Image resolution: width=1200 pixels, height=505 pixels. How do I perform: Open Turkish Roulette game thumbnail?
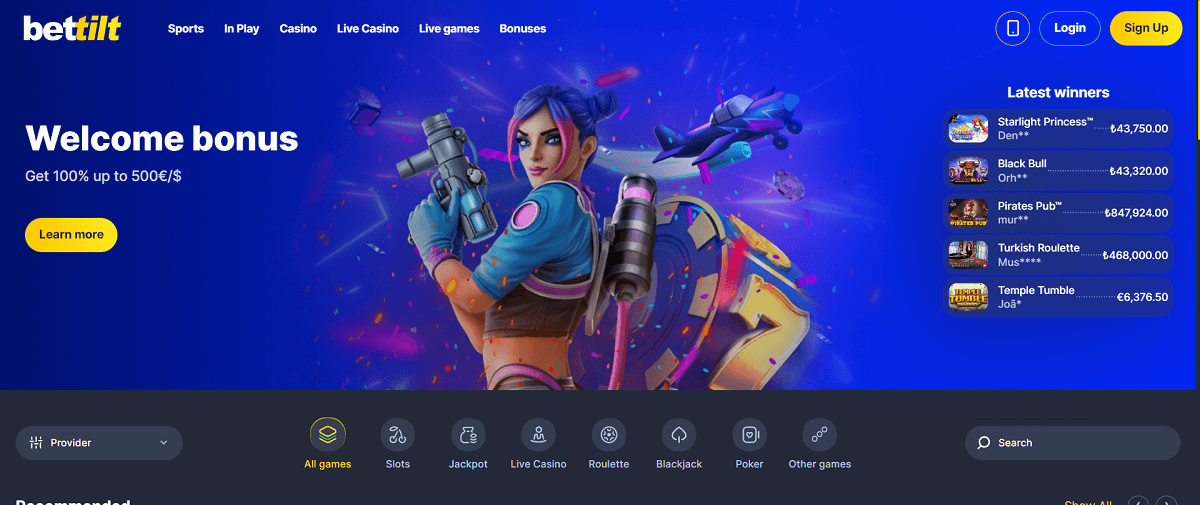[968, 254]
